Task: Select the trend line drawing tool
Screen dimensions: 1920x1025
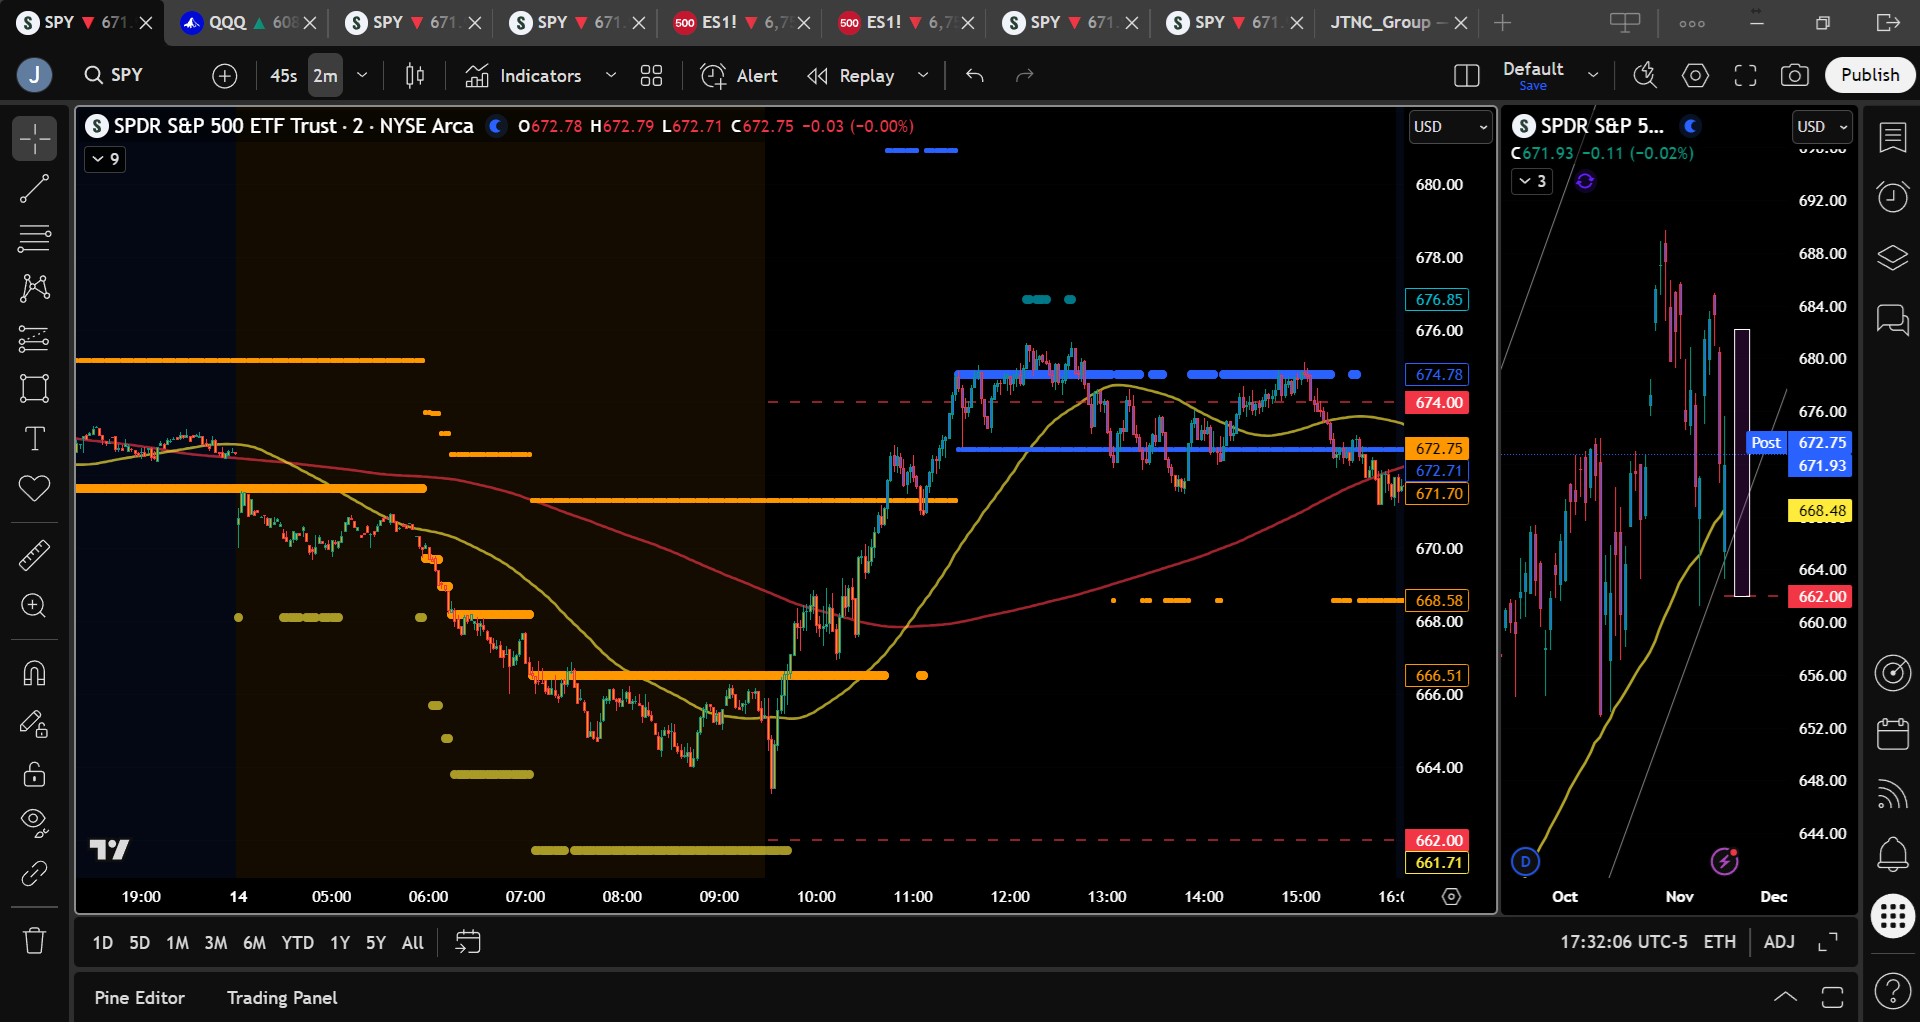Action: tap(34, 189)
